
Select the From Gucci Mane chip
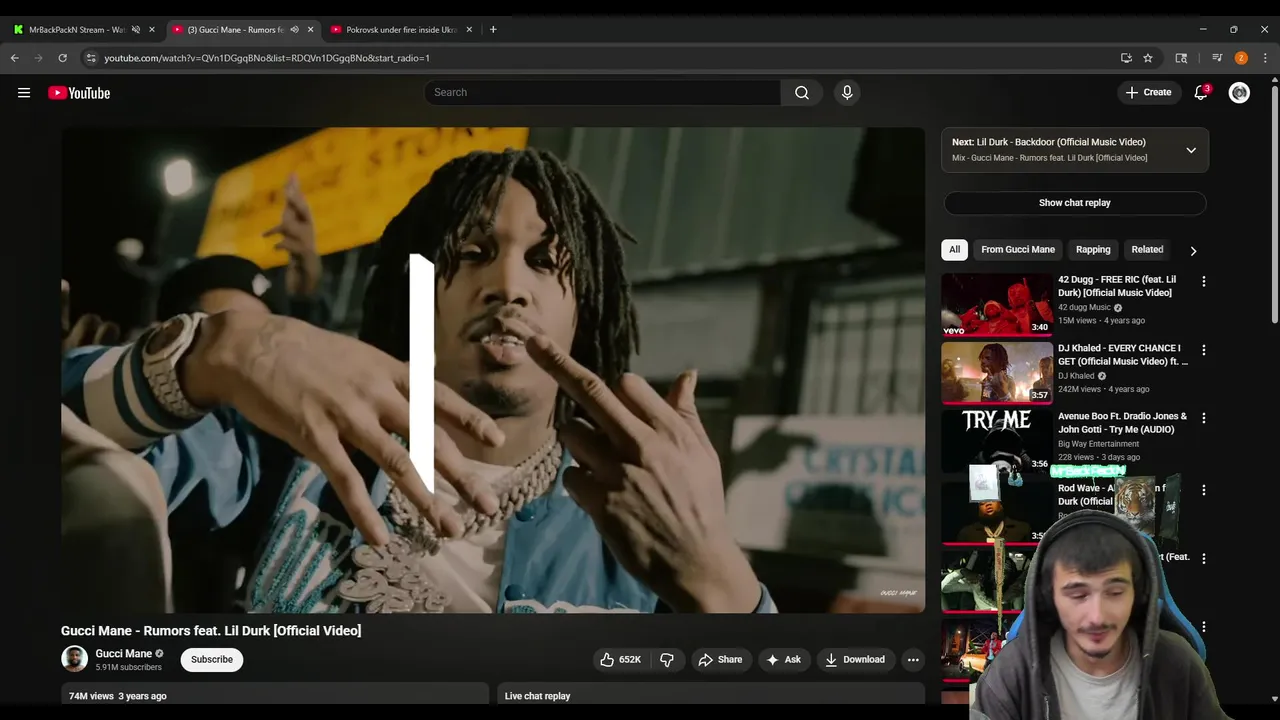1018,250
